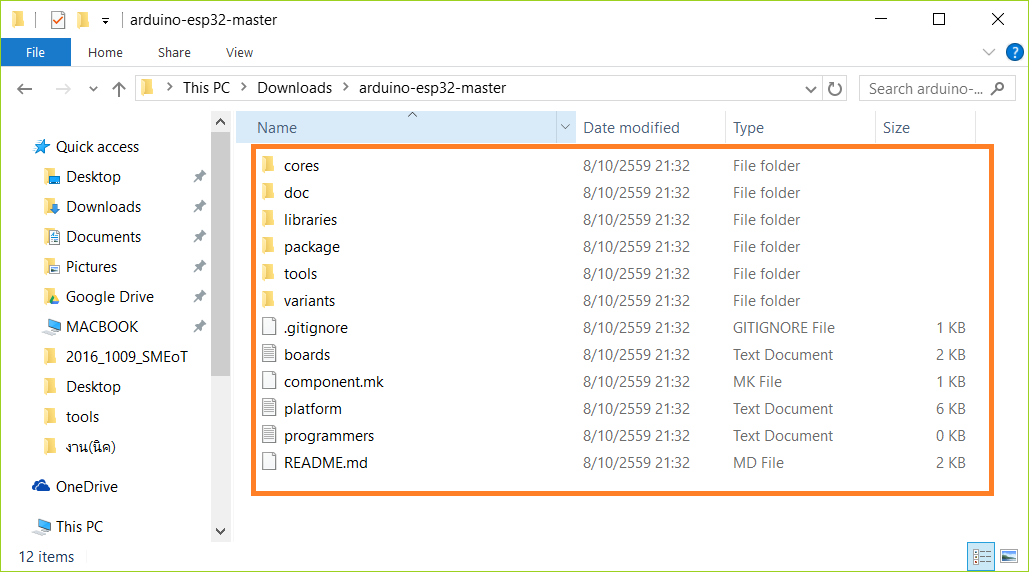
Task: Go forward with the right arrow
Action: coord(63,89)
